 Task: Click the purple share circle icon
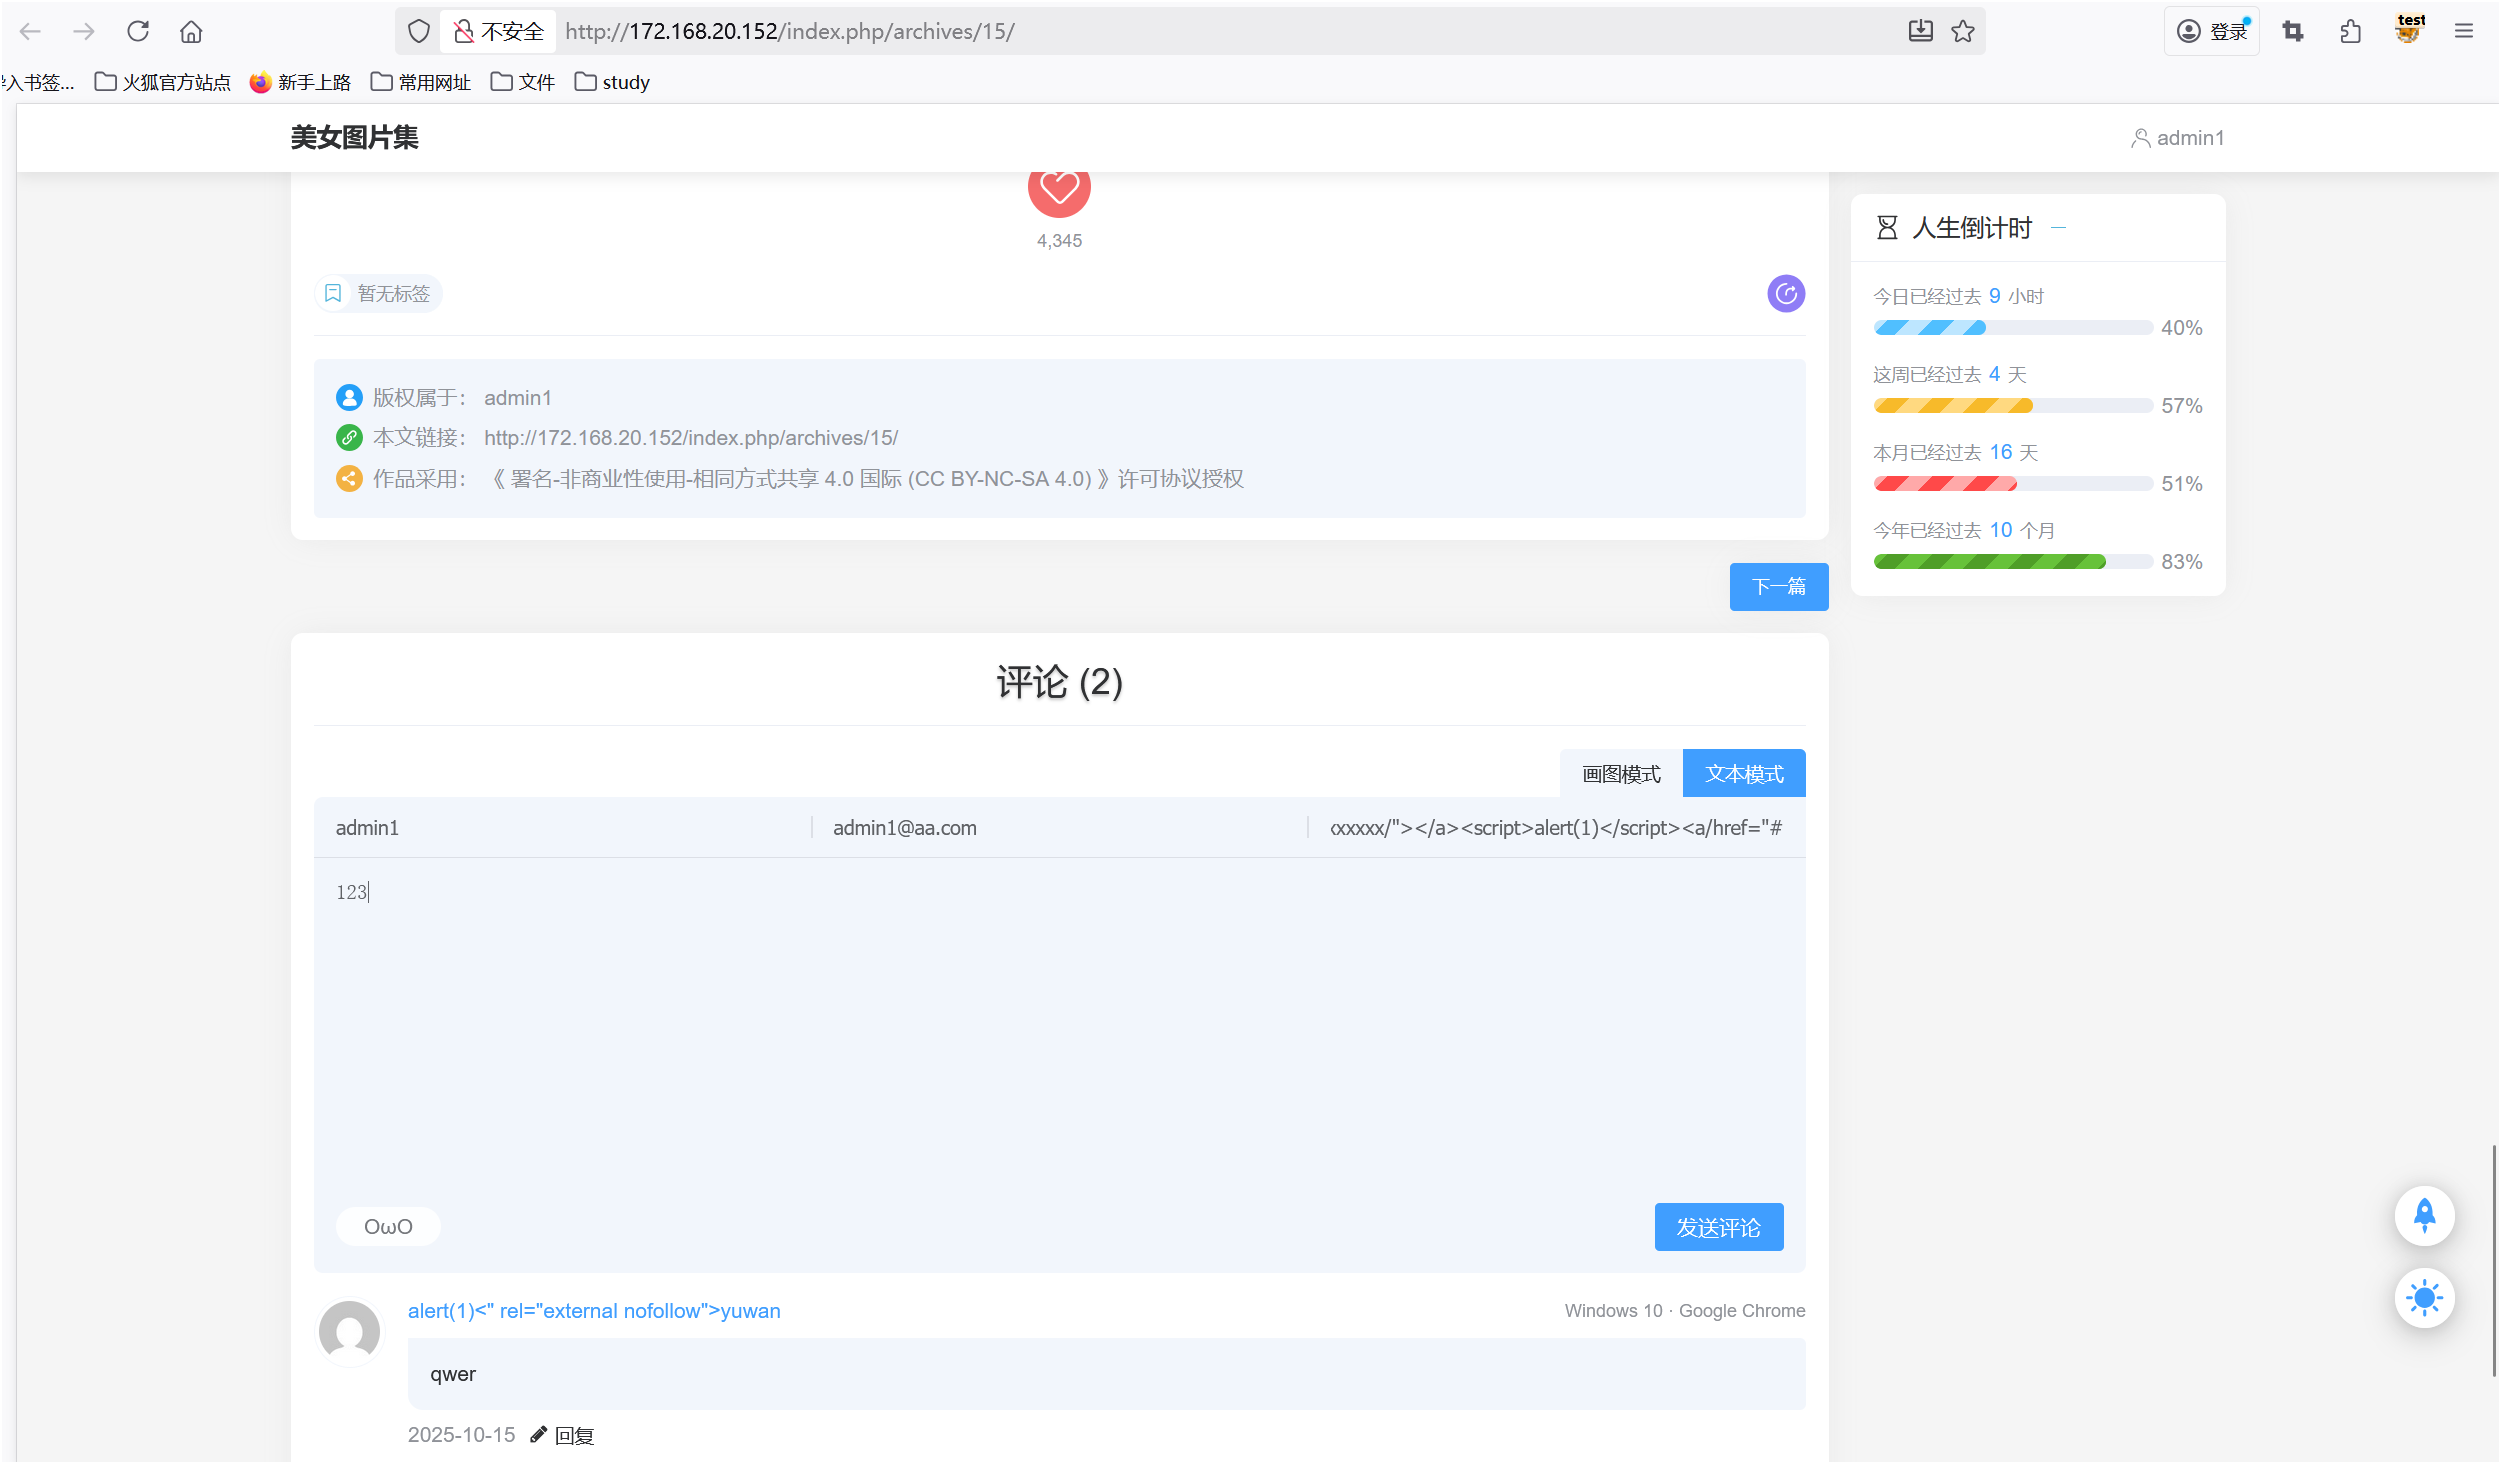tap(1785, 294)
